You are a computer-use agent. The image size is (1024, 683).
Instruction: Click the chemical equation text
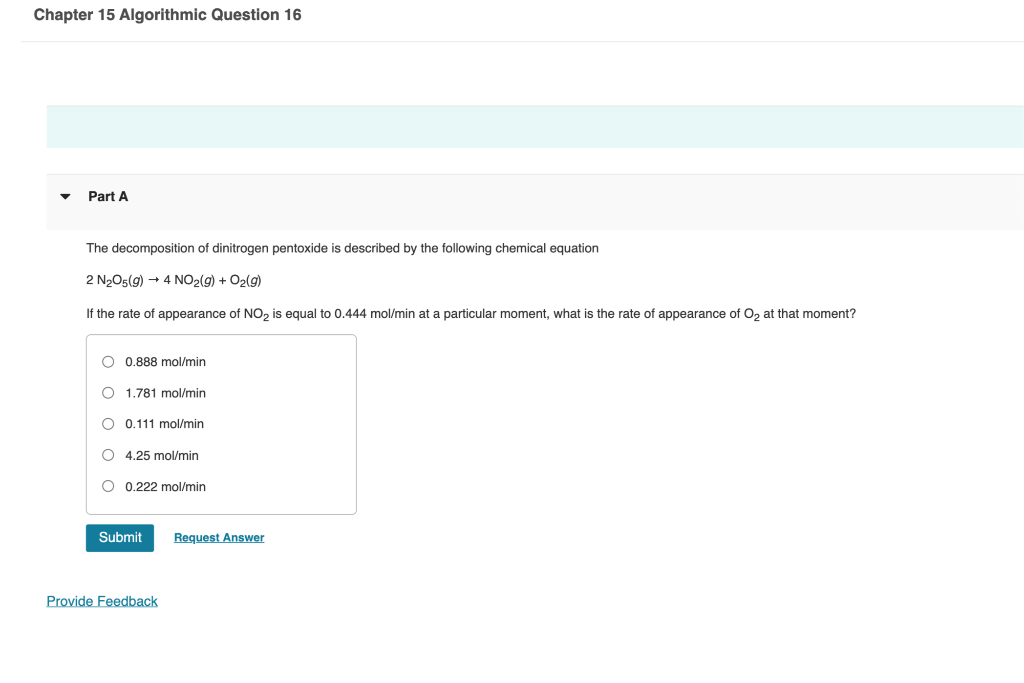174,280
